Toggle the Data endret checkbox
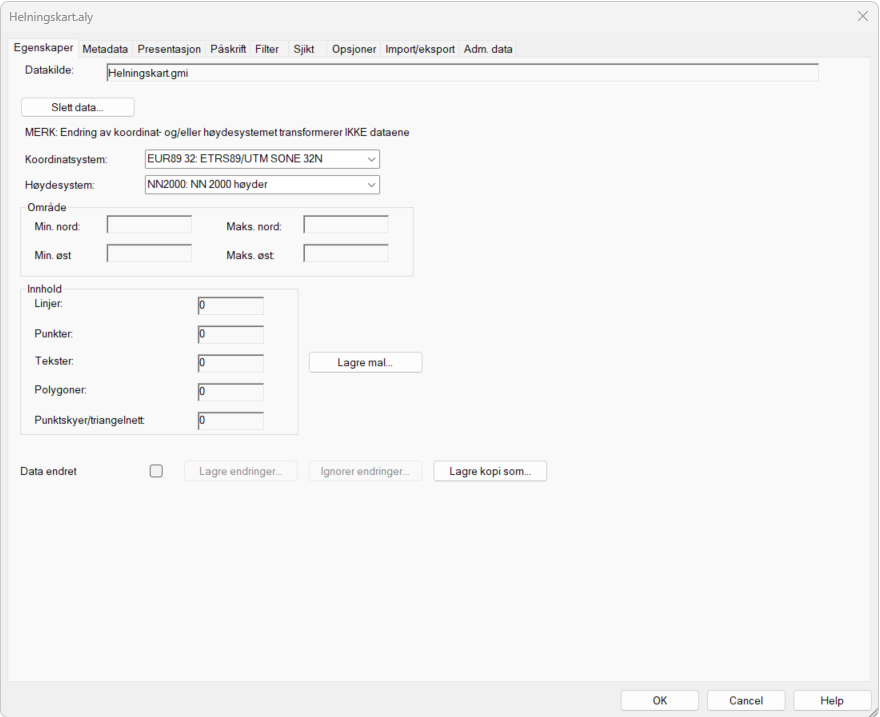Viewport: 880px width, 717px height. click(156, 471)
